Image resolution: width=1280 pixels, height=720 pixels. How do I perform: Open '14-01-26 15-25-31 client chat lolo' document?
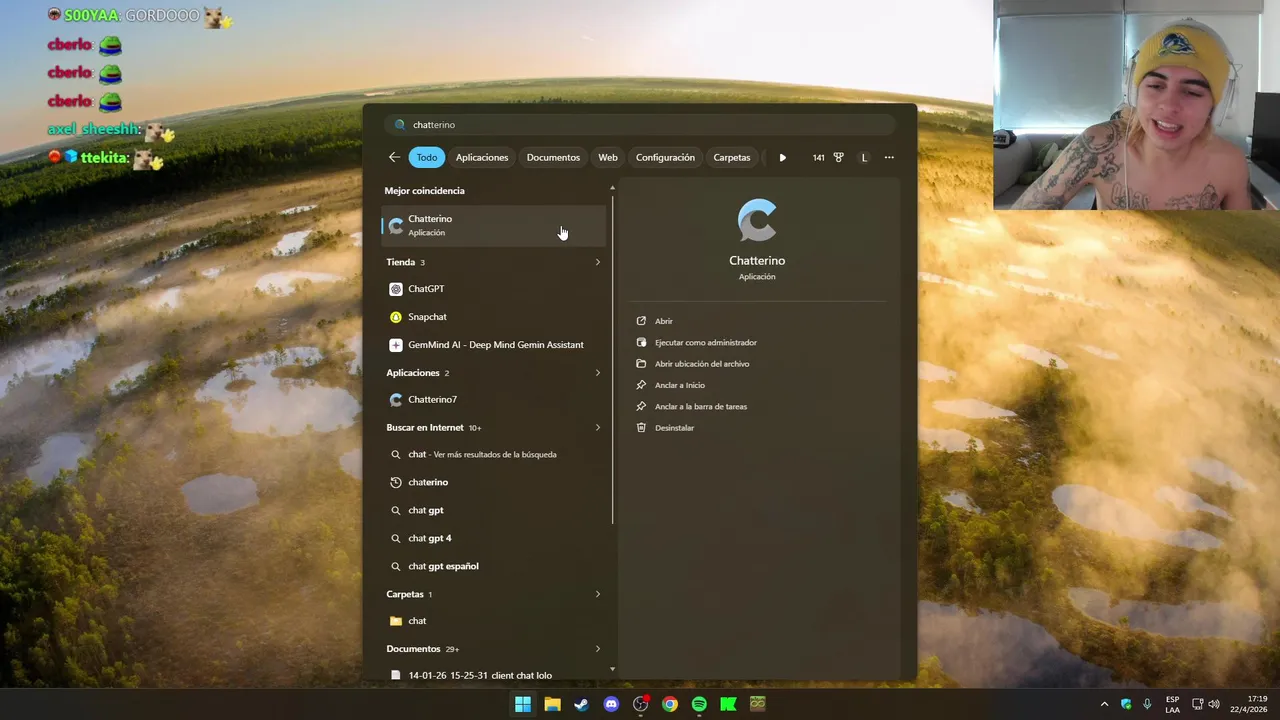[494, 675]
